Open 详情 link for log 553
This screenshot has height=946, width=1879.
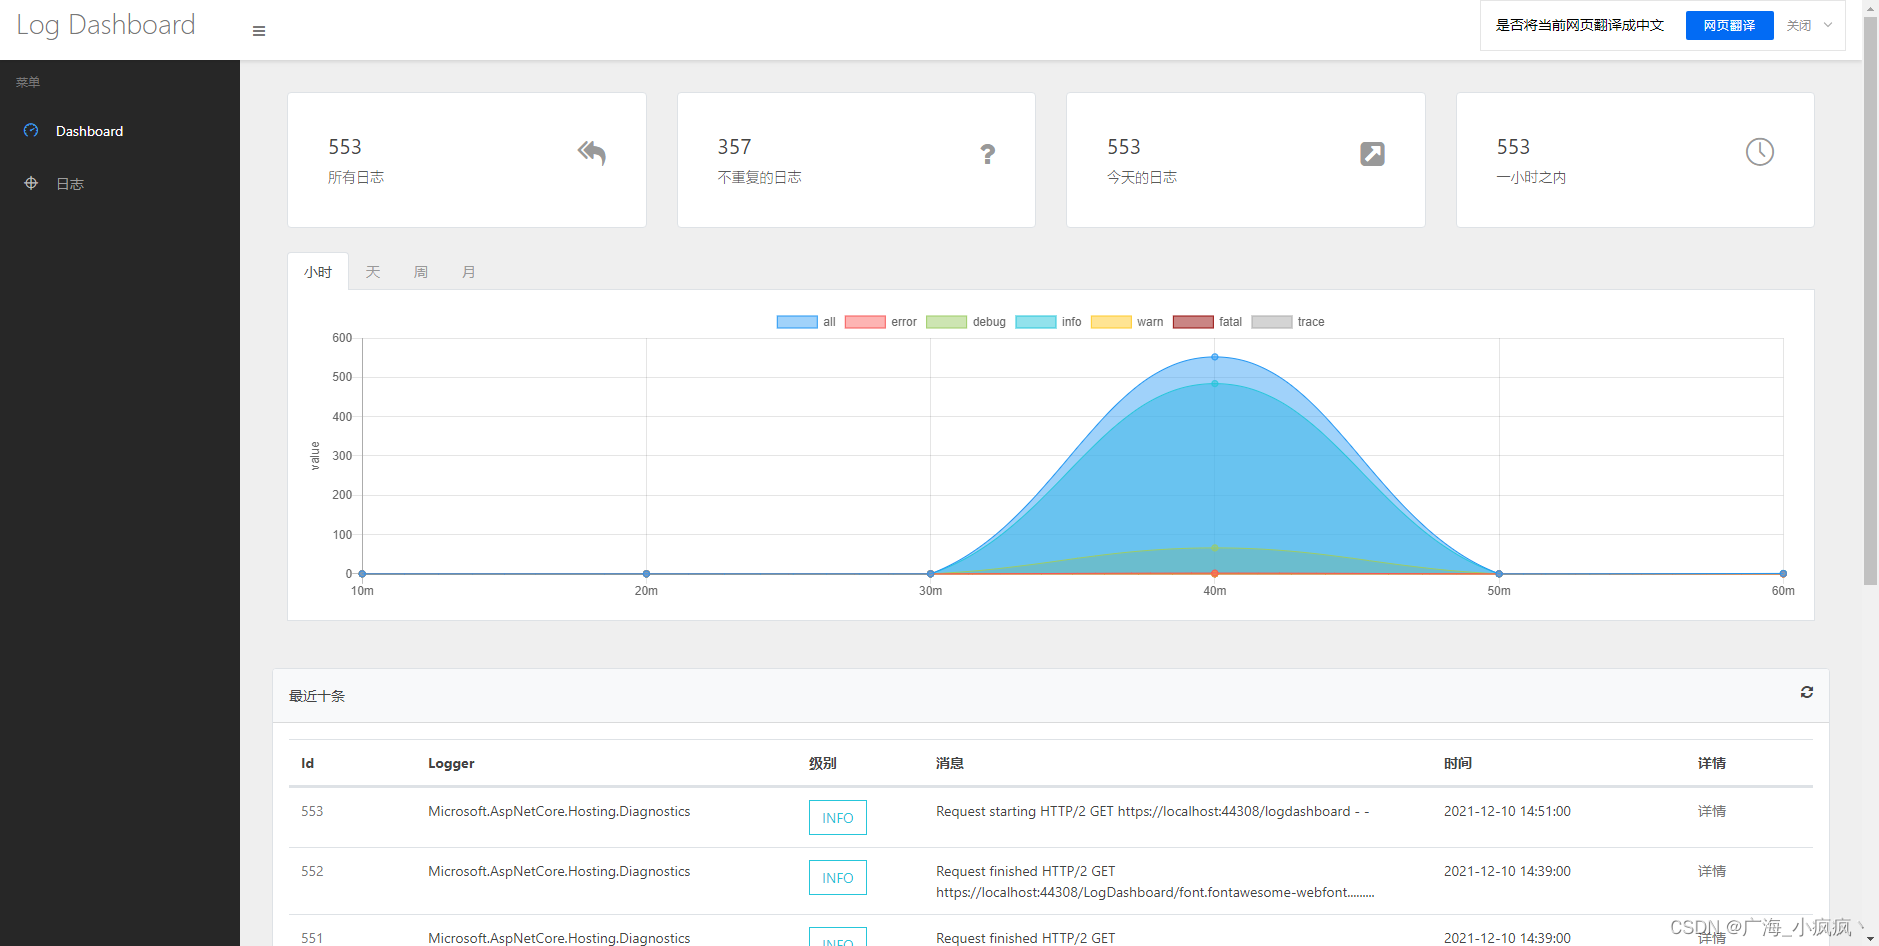(x=1712, y=811)
